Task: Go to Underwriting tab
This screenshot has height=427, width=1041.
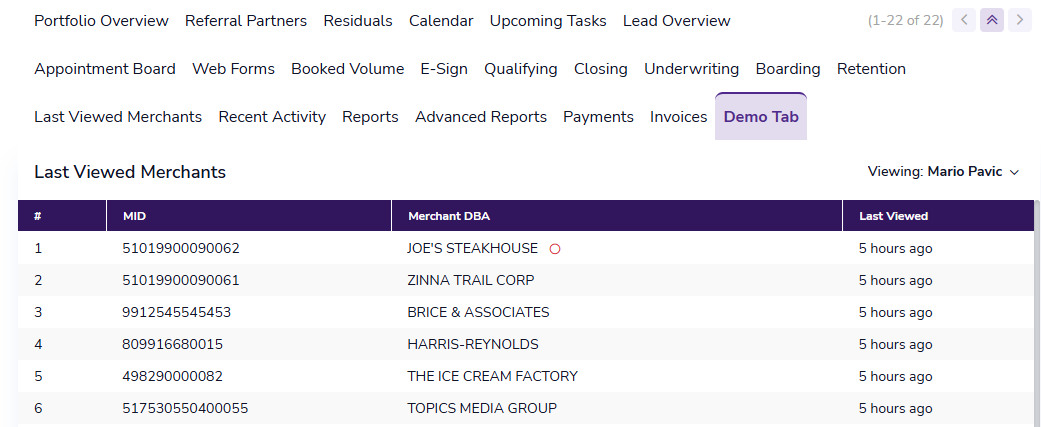Action: tap(691, 69)
